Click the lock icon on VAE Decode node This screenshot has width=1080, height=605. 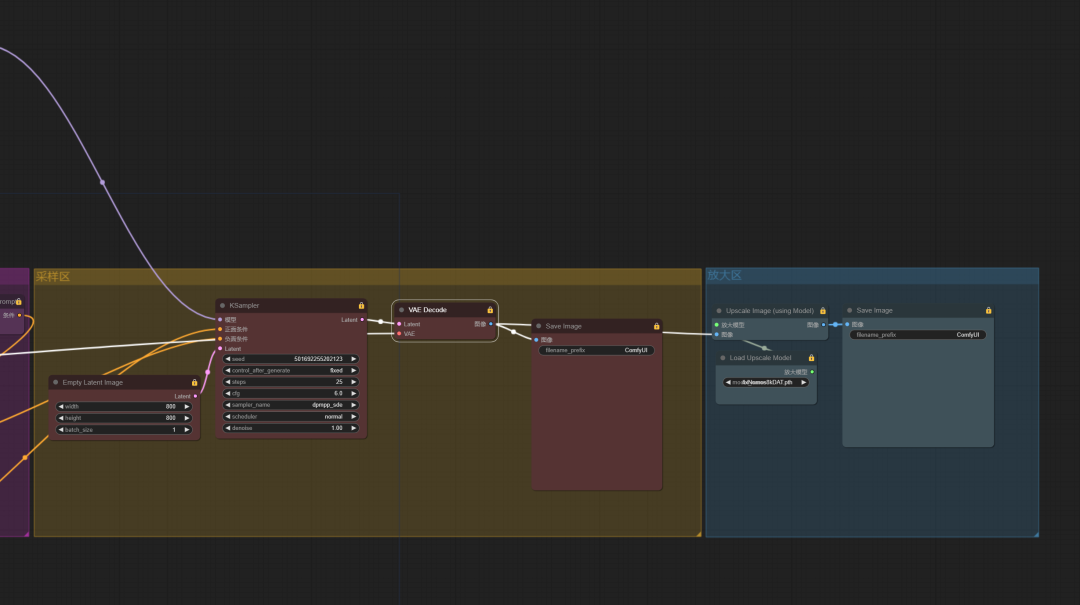tap(490, 310)
